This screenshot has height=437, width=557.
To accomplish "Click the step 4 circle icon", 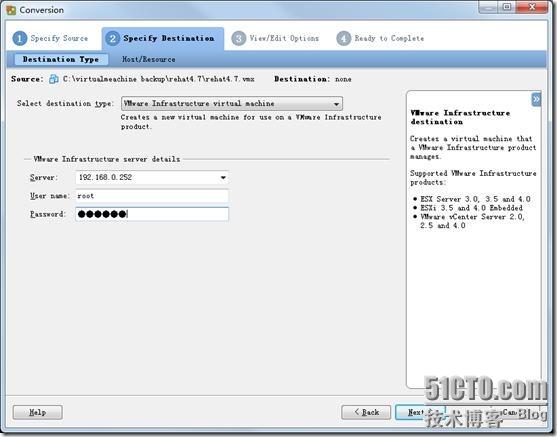I will pyautogui.click(x=344, y=38).
